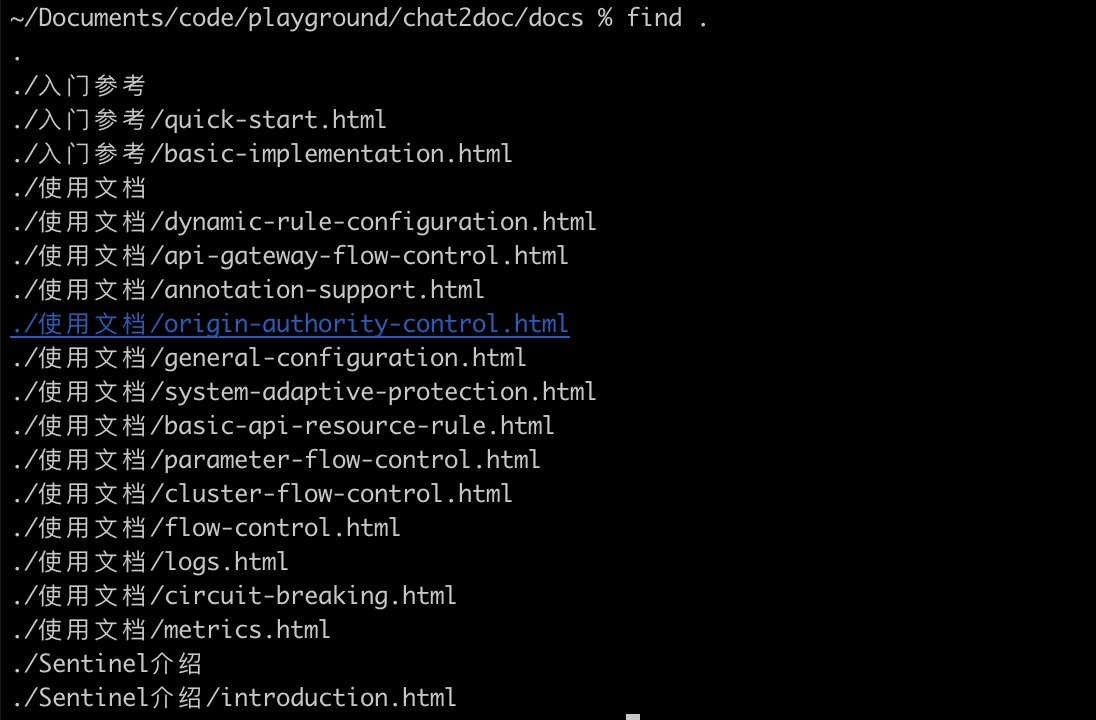
Task: Click the logs.html file path
Action: pyautogui.click(x=151, y=562)
